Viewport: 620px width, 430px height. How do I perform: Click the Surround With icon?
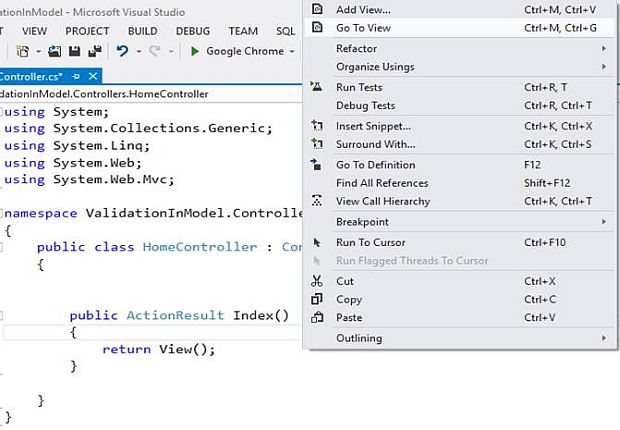[317, 144]
